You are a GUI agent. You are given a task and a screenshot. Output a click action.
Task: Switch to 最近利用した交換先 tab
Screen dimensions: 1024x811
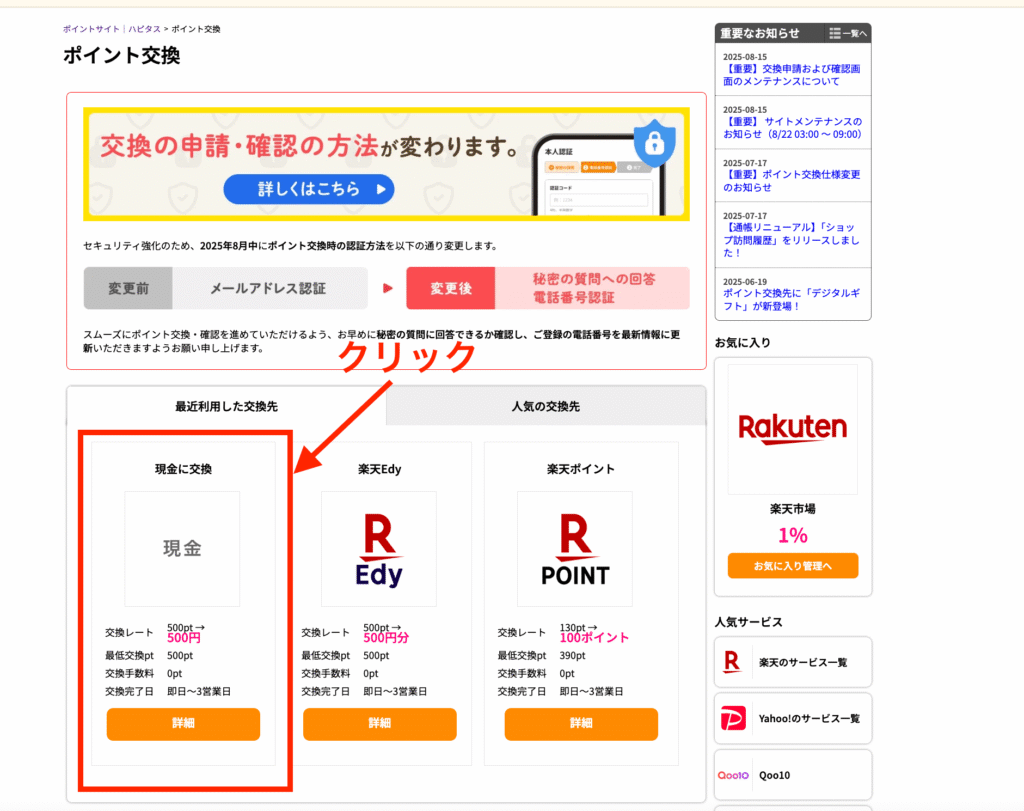(227, 406)
